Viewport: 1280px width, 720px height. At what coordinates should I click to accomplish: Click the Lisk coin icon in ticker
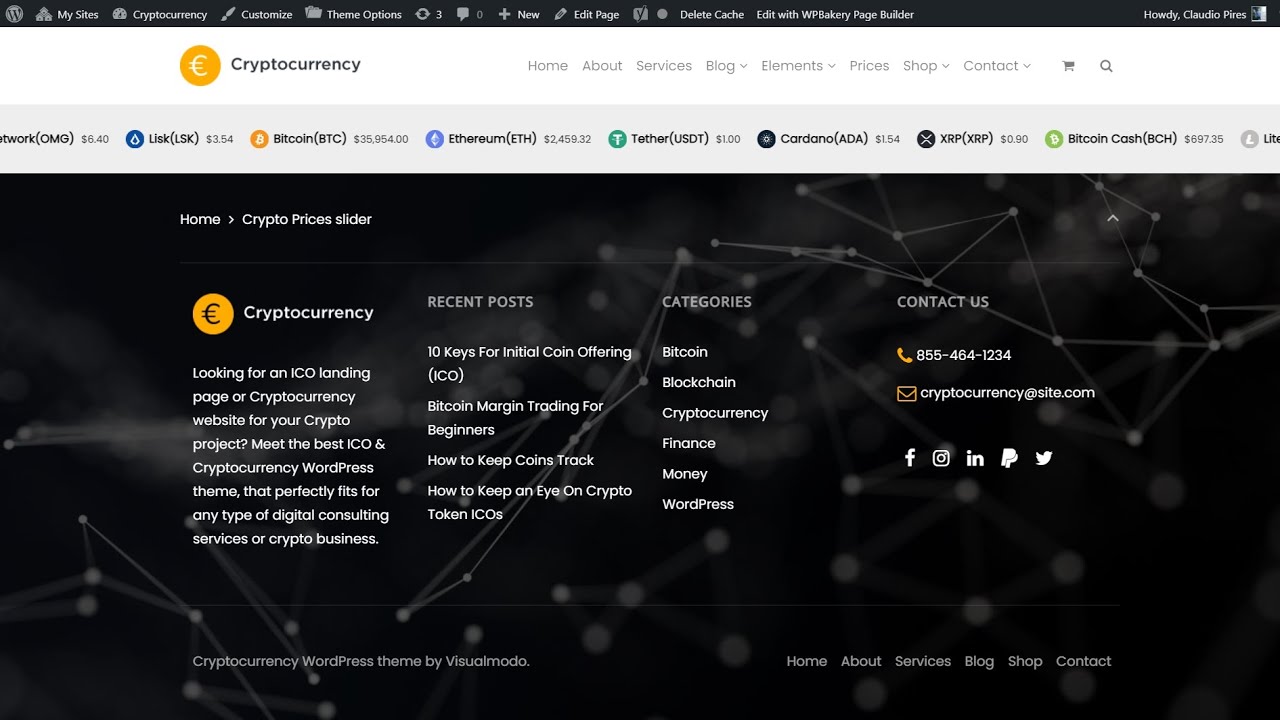coord(135,139)
